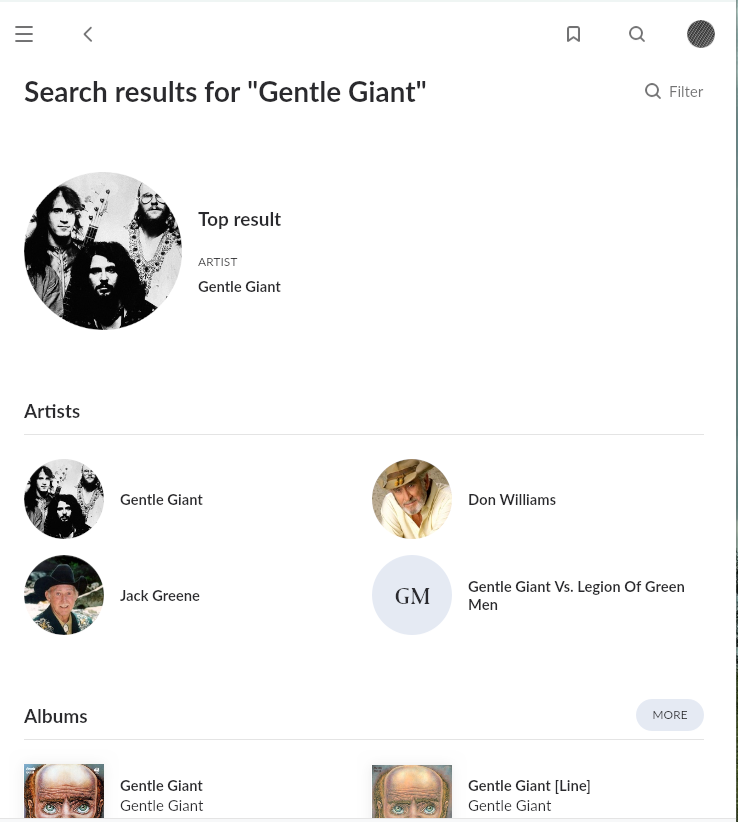Viewport: 738px width, 822px height.
Task: Select the Jack Greene artist photo
Action: [64, 595]
